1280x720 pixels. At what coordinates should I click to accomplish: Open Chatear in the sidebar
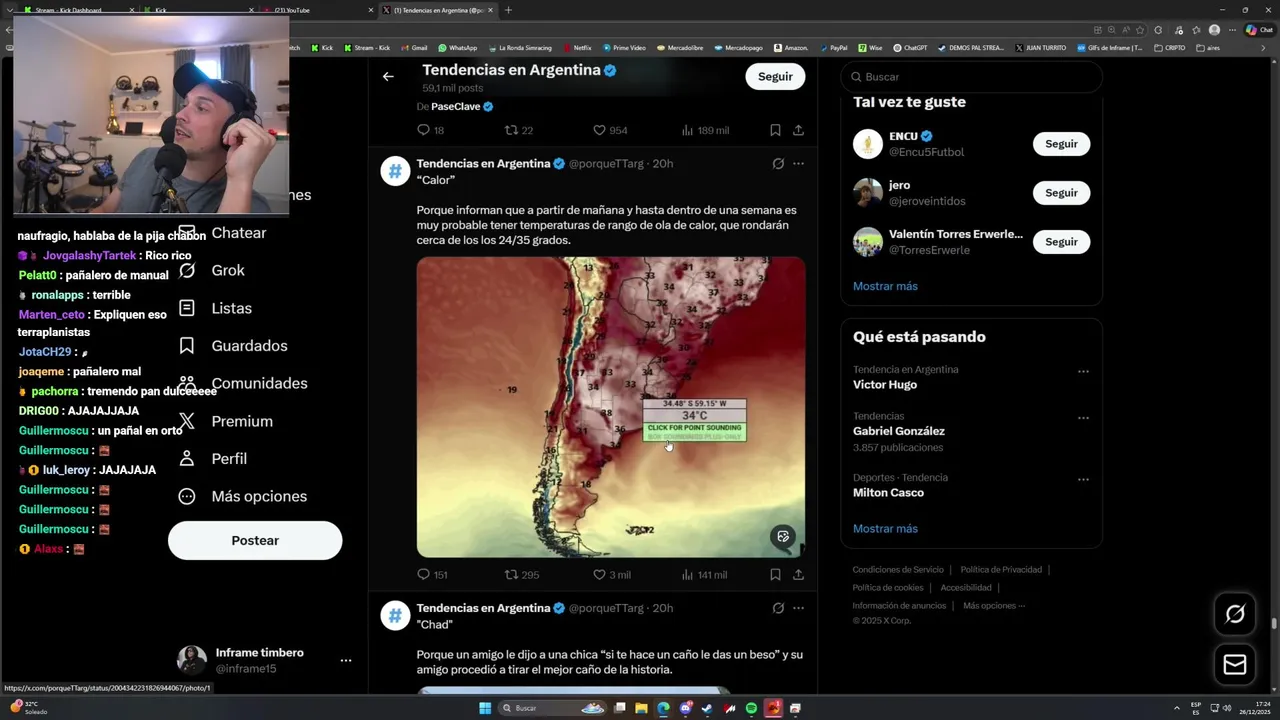222,233
